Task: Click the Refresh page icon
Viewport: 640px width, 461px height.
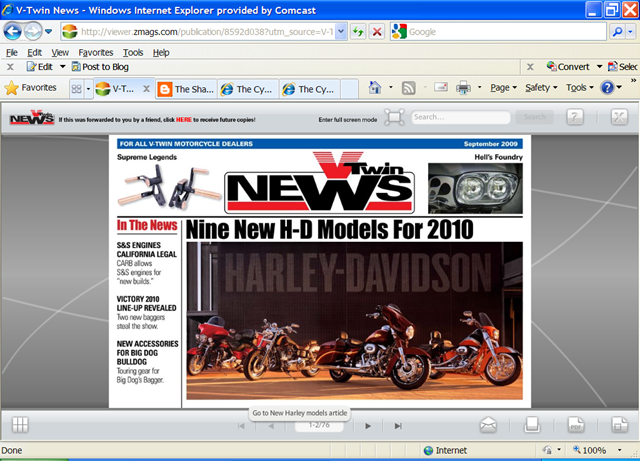Action: [x=357, y=32]
